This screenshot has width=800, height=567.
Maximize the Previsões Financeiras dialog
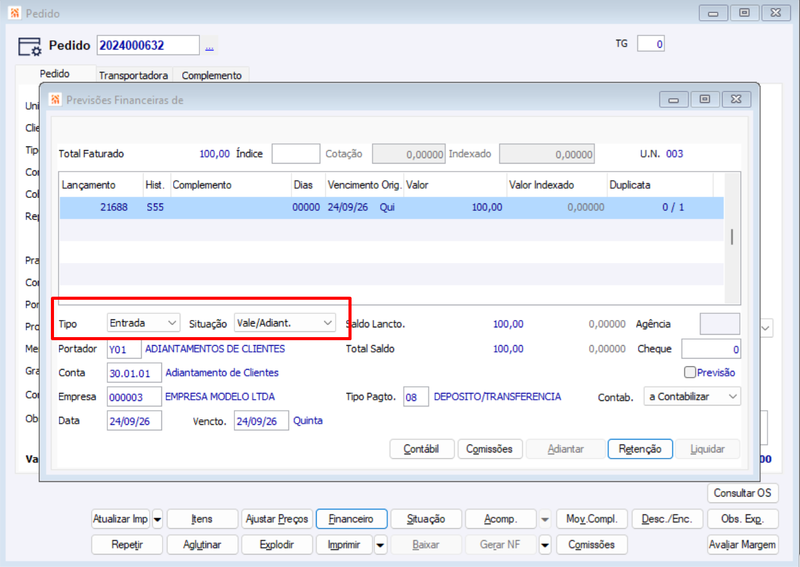point(705,99)
